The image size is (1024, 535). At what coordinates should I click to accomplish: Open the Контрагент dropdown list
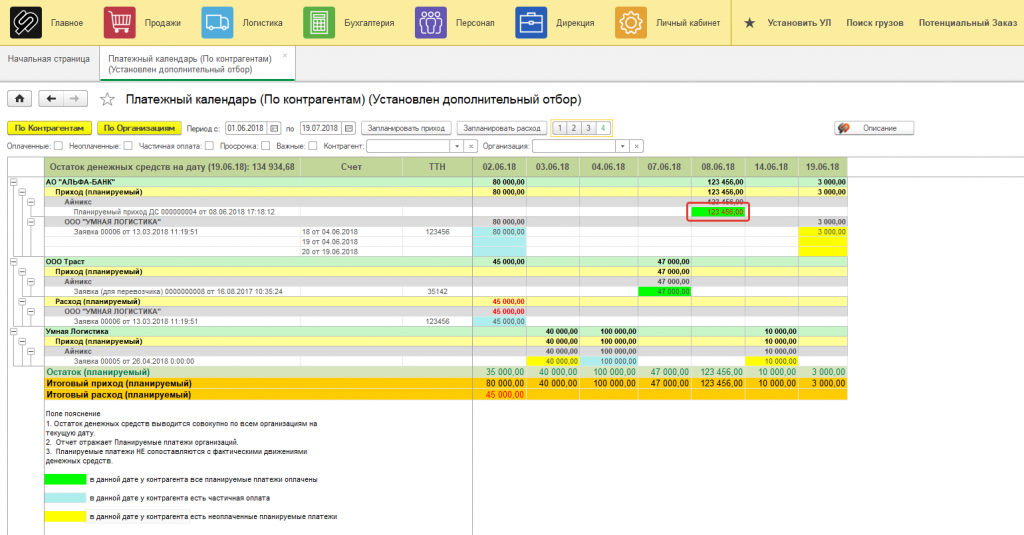click(457, 146)
